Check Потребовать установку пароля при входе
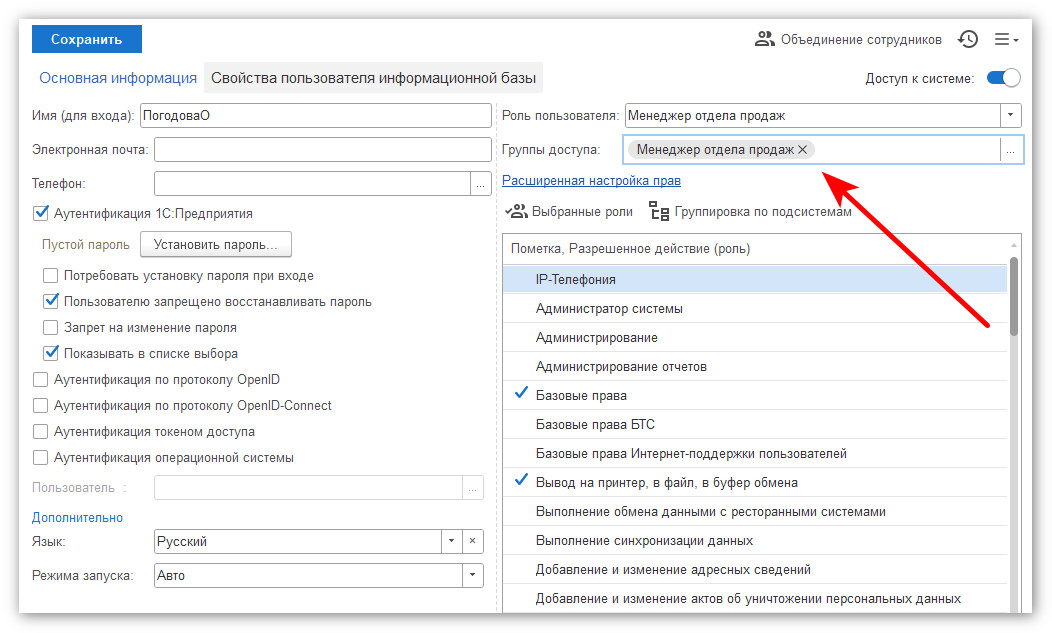 click(x=50, y=276)
